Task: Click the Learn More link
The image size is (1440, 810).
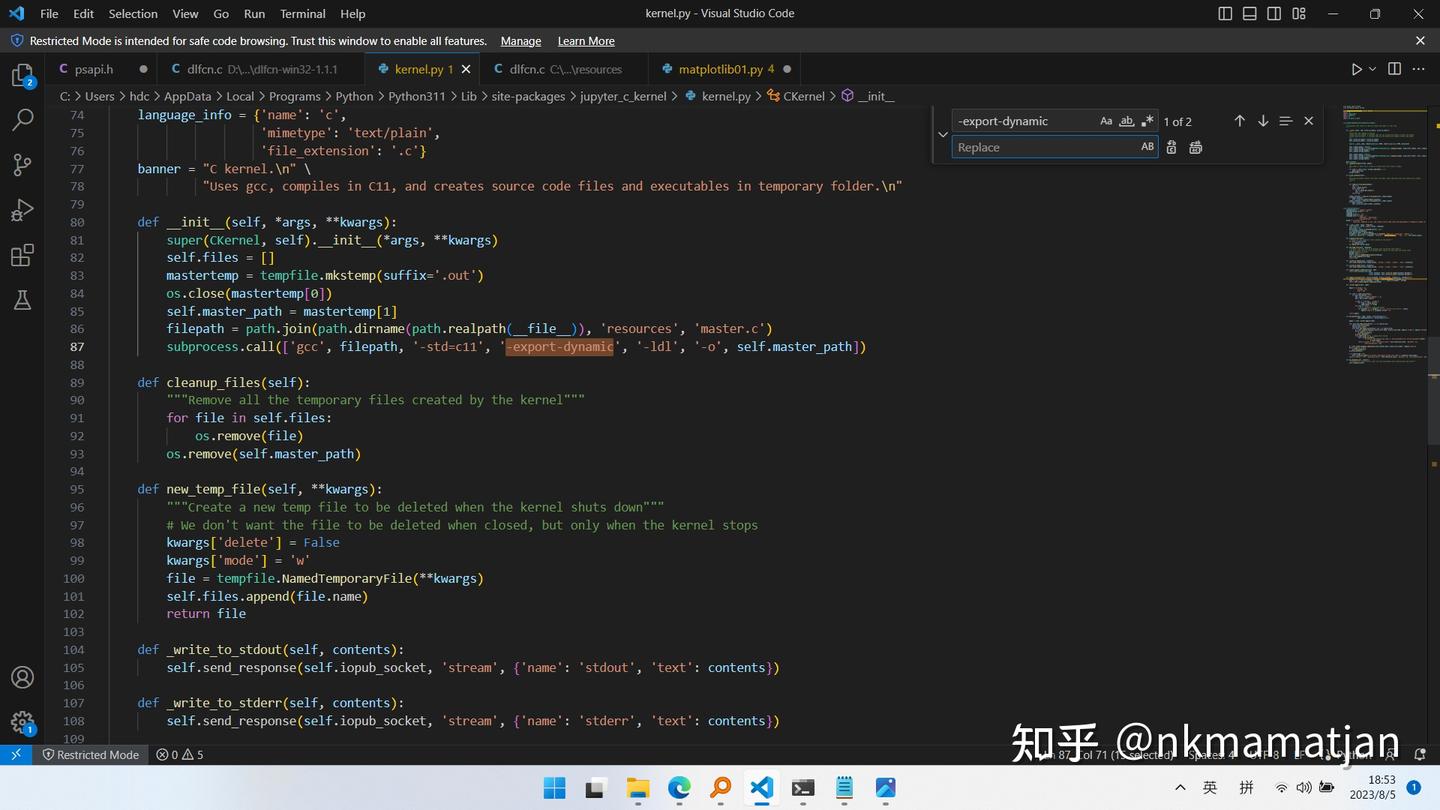Action: 584,41
